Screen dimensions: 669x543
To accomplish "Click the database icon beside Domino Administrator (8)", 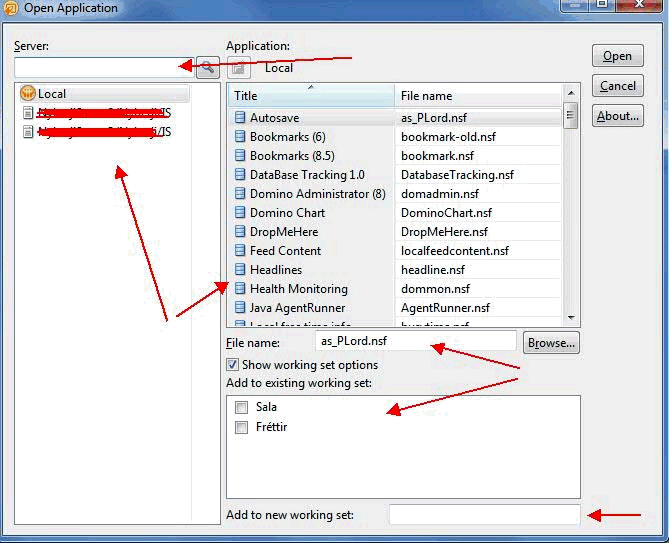I will (x=240, y=194).
